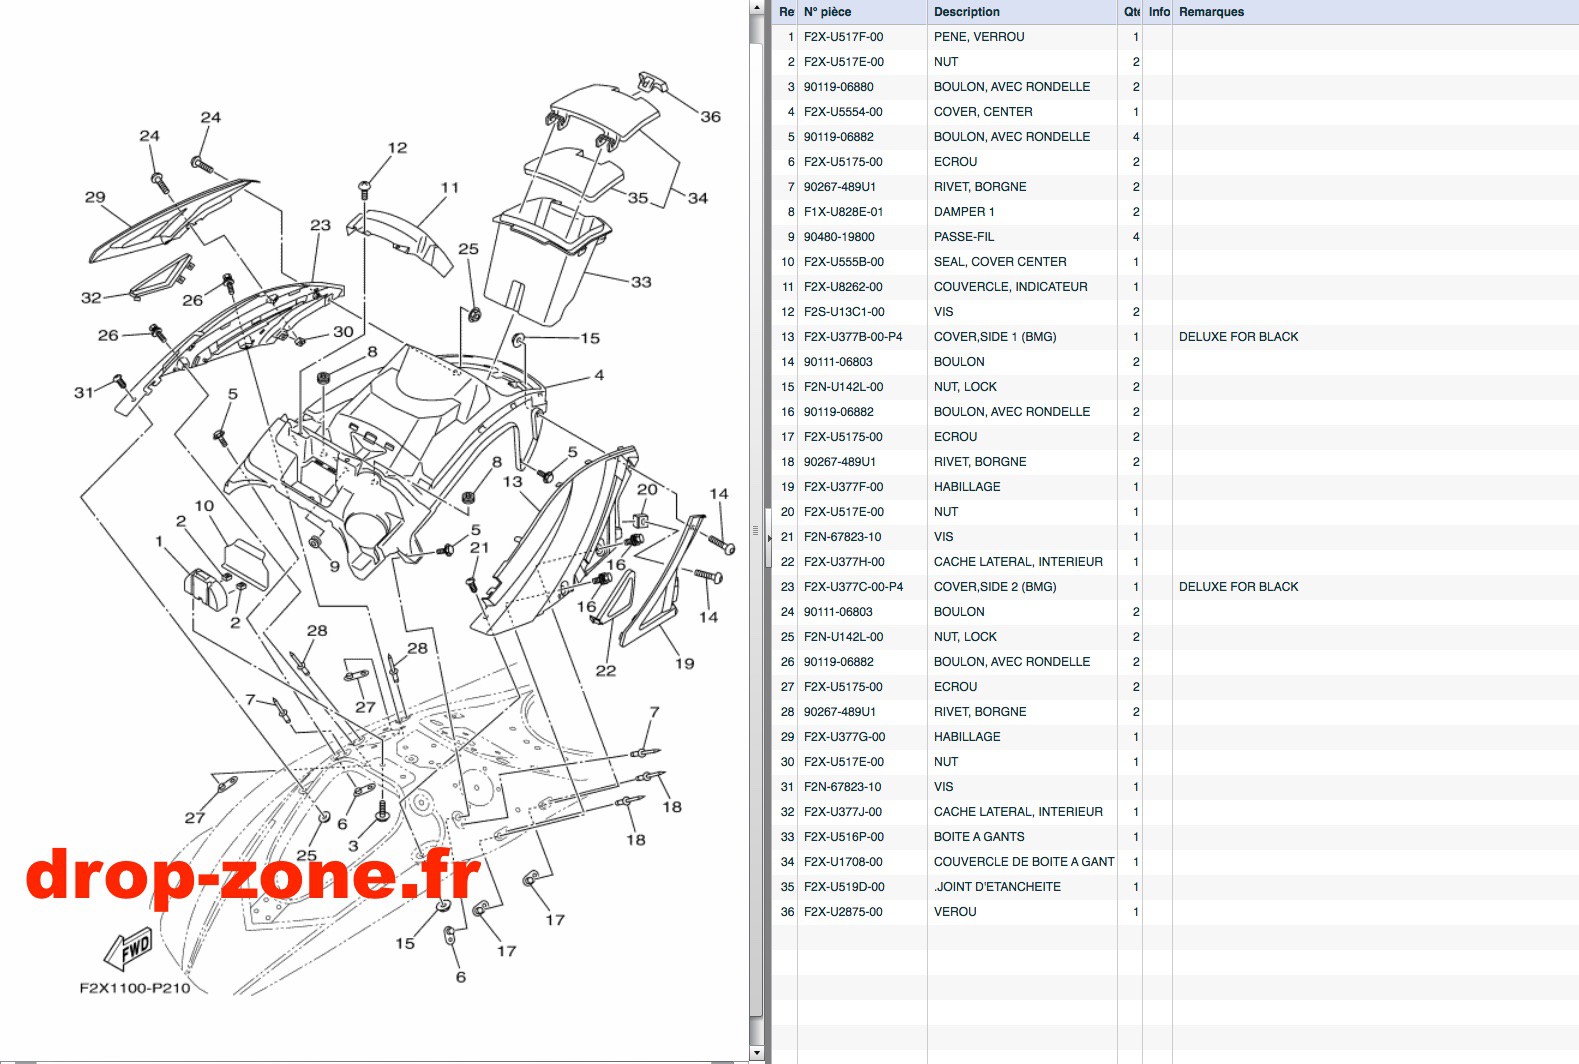
Task: Click the Info column header
Action: click(x=1158, y=12)
